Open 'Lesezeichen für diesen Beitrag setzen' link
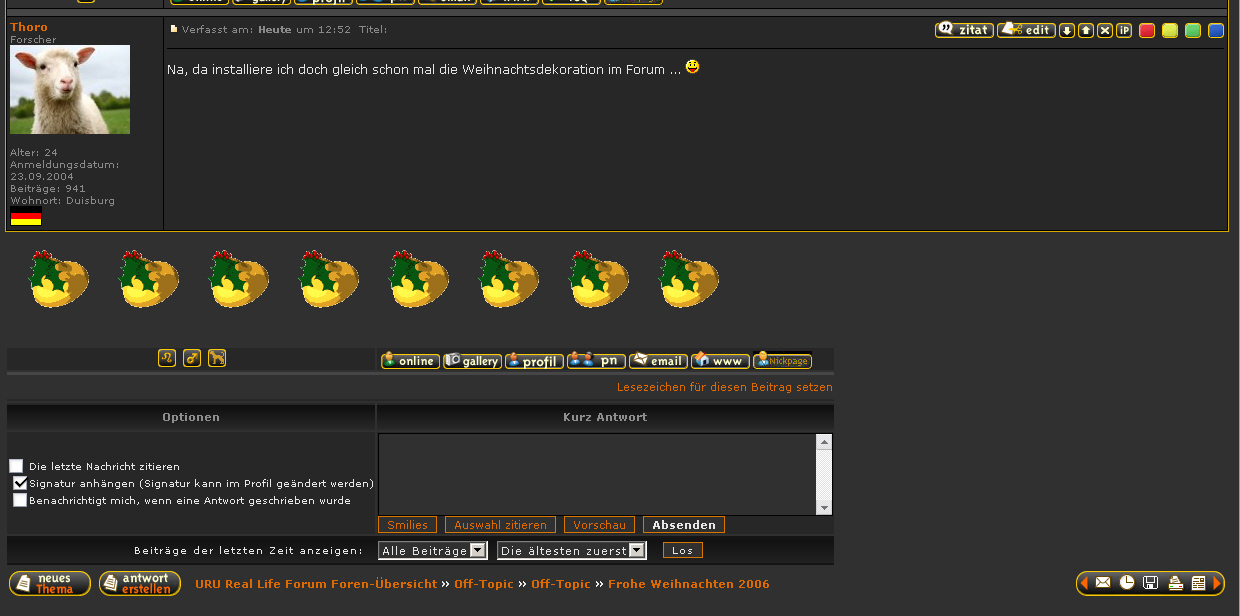This screenshot has height=616, width=1240. click(x=724, y=387)
